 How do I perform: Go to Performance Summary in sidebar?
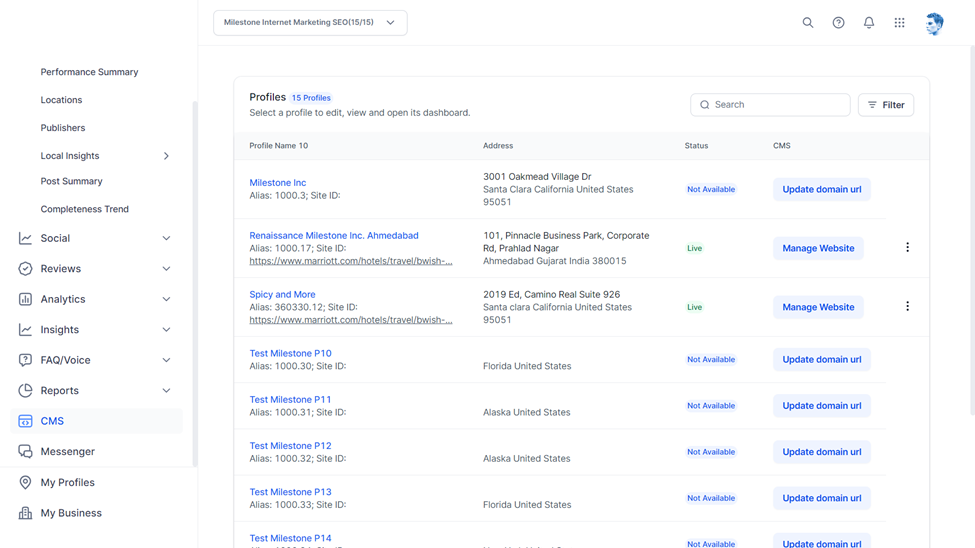pos(90,72)
